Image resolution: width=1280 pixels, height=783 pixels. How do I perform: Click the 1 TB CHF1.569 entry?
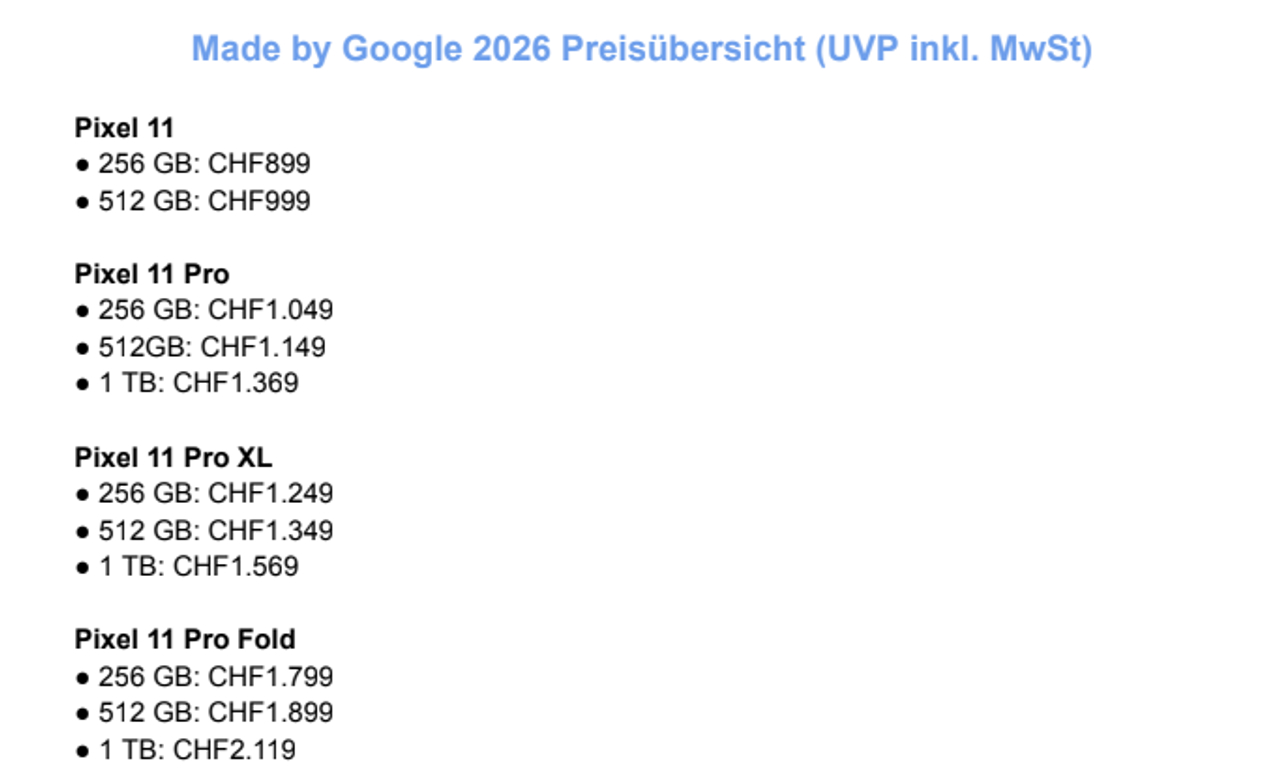click(x=187, y=567)
